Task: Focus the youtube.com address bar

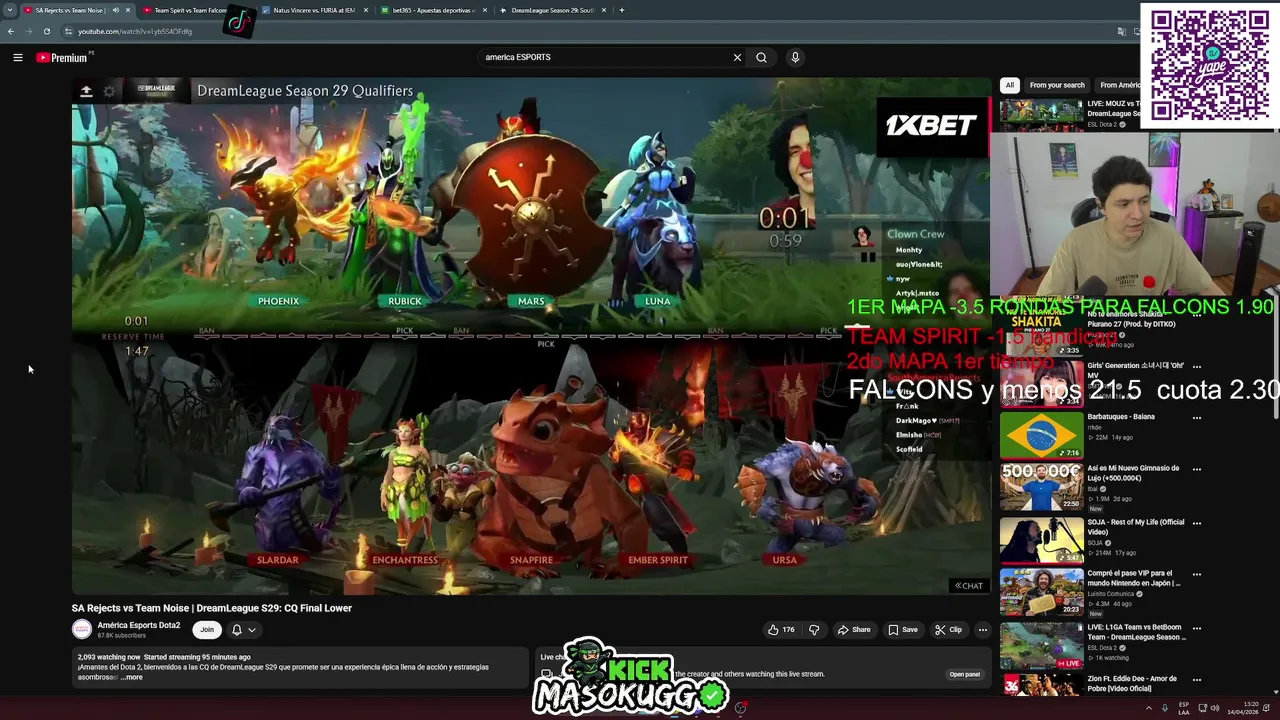Action: point(590,31)
